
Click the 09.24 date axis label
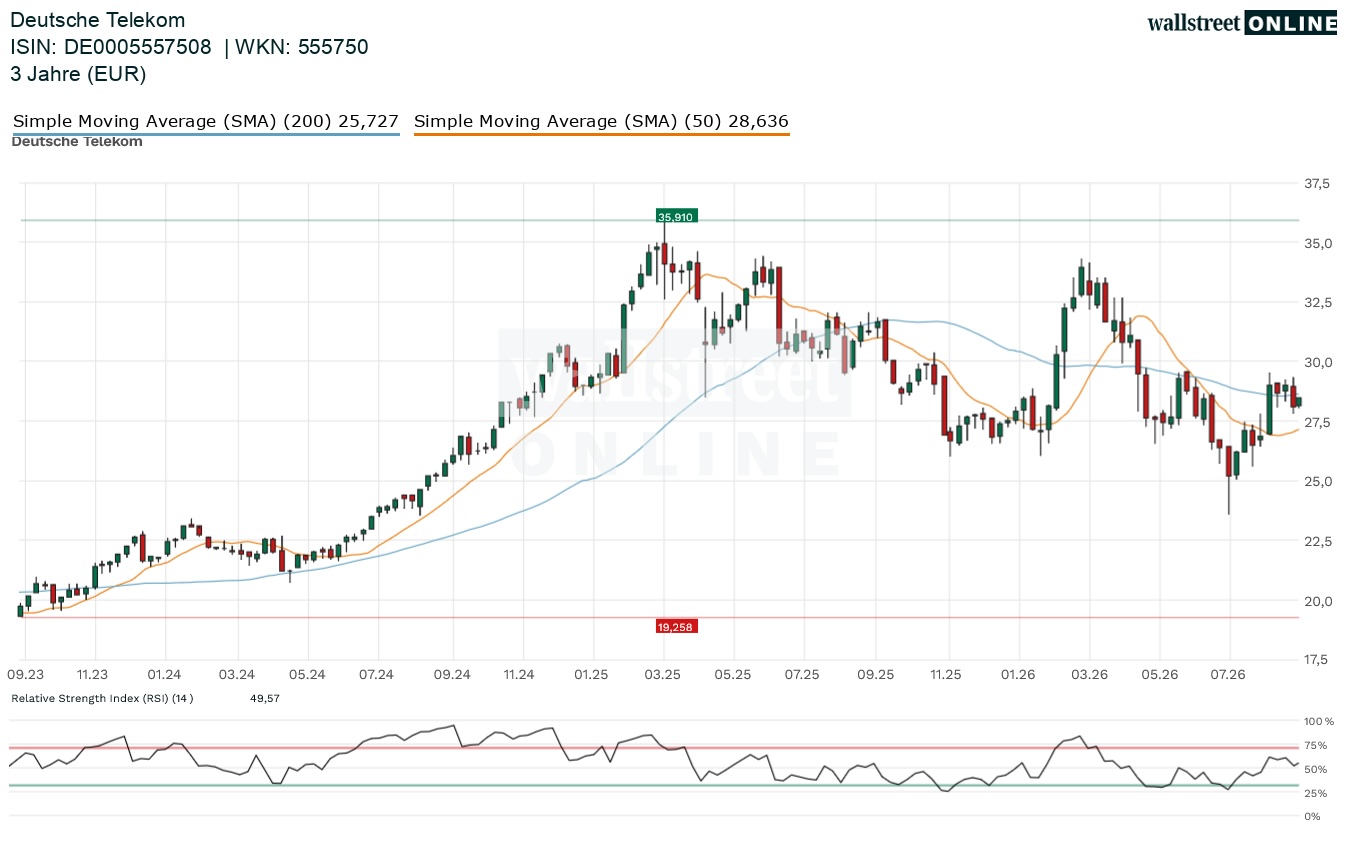tap(452, 675)
